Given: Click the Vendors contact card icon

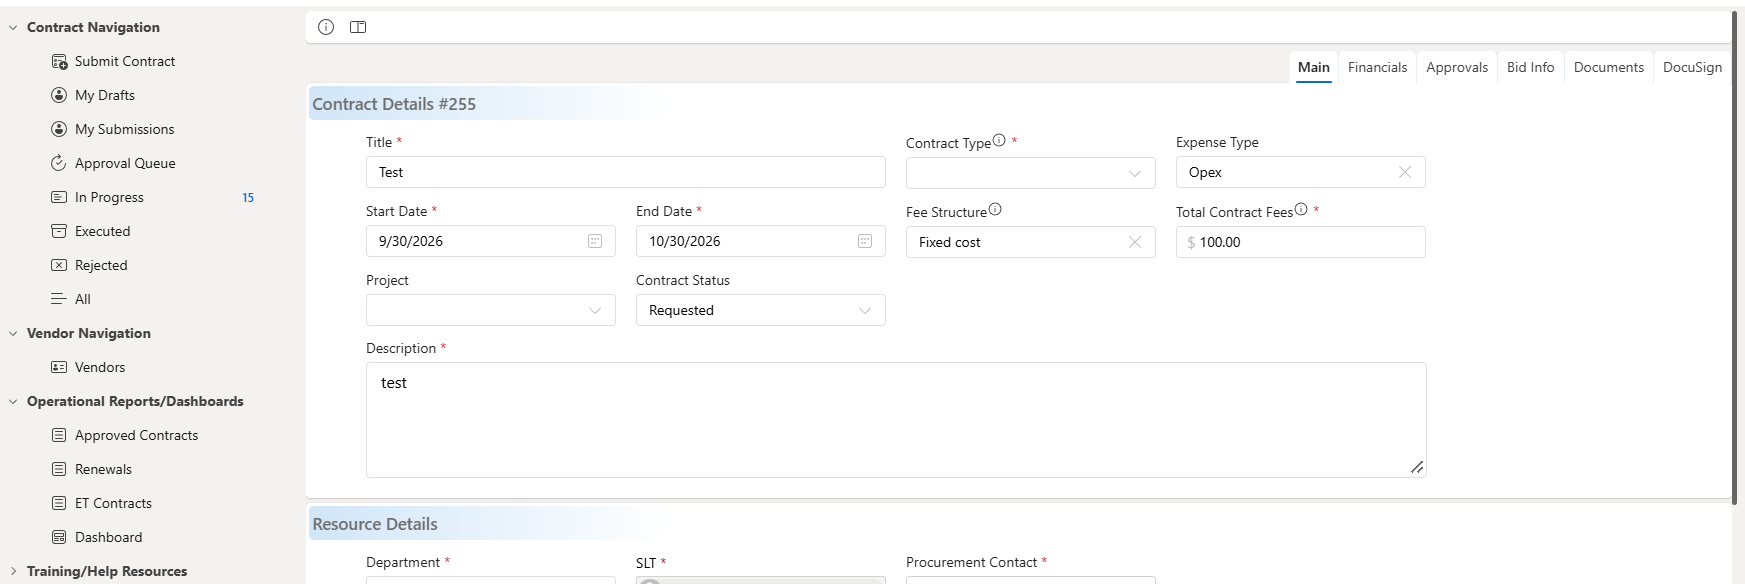Looking at the screenshot, I should [x=59, y=367].
